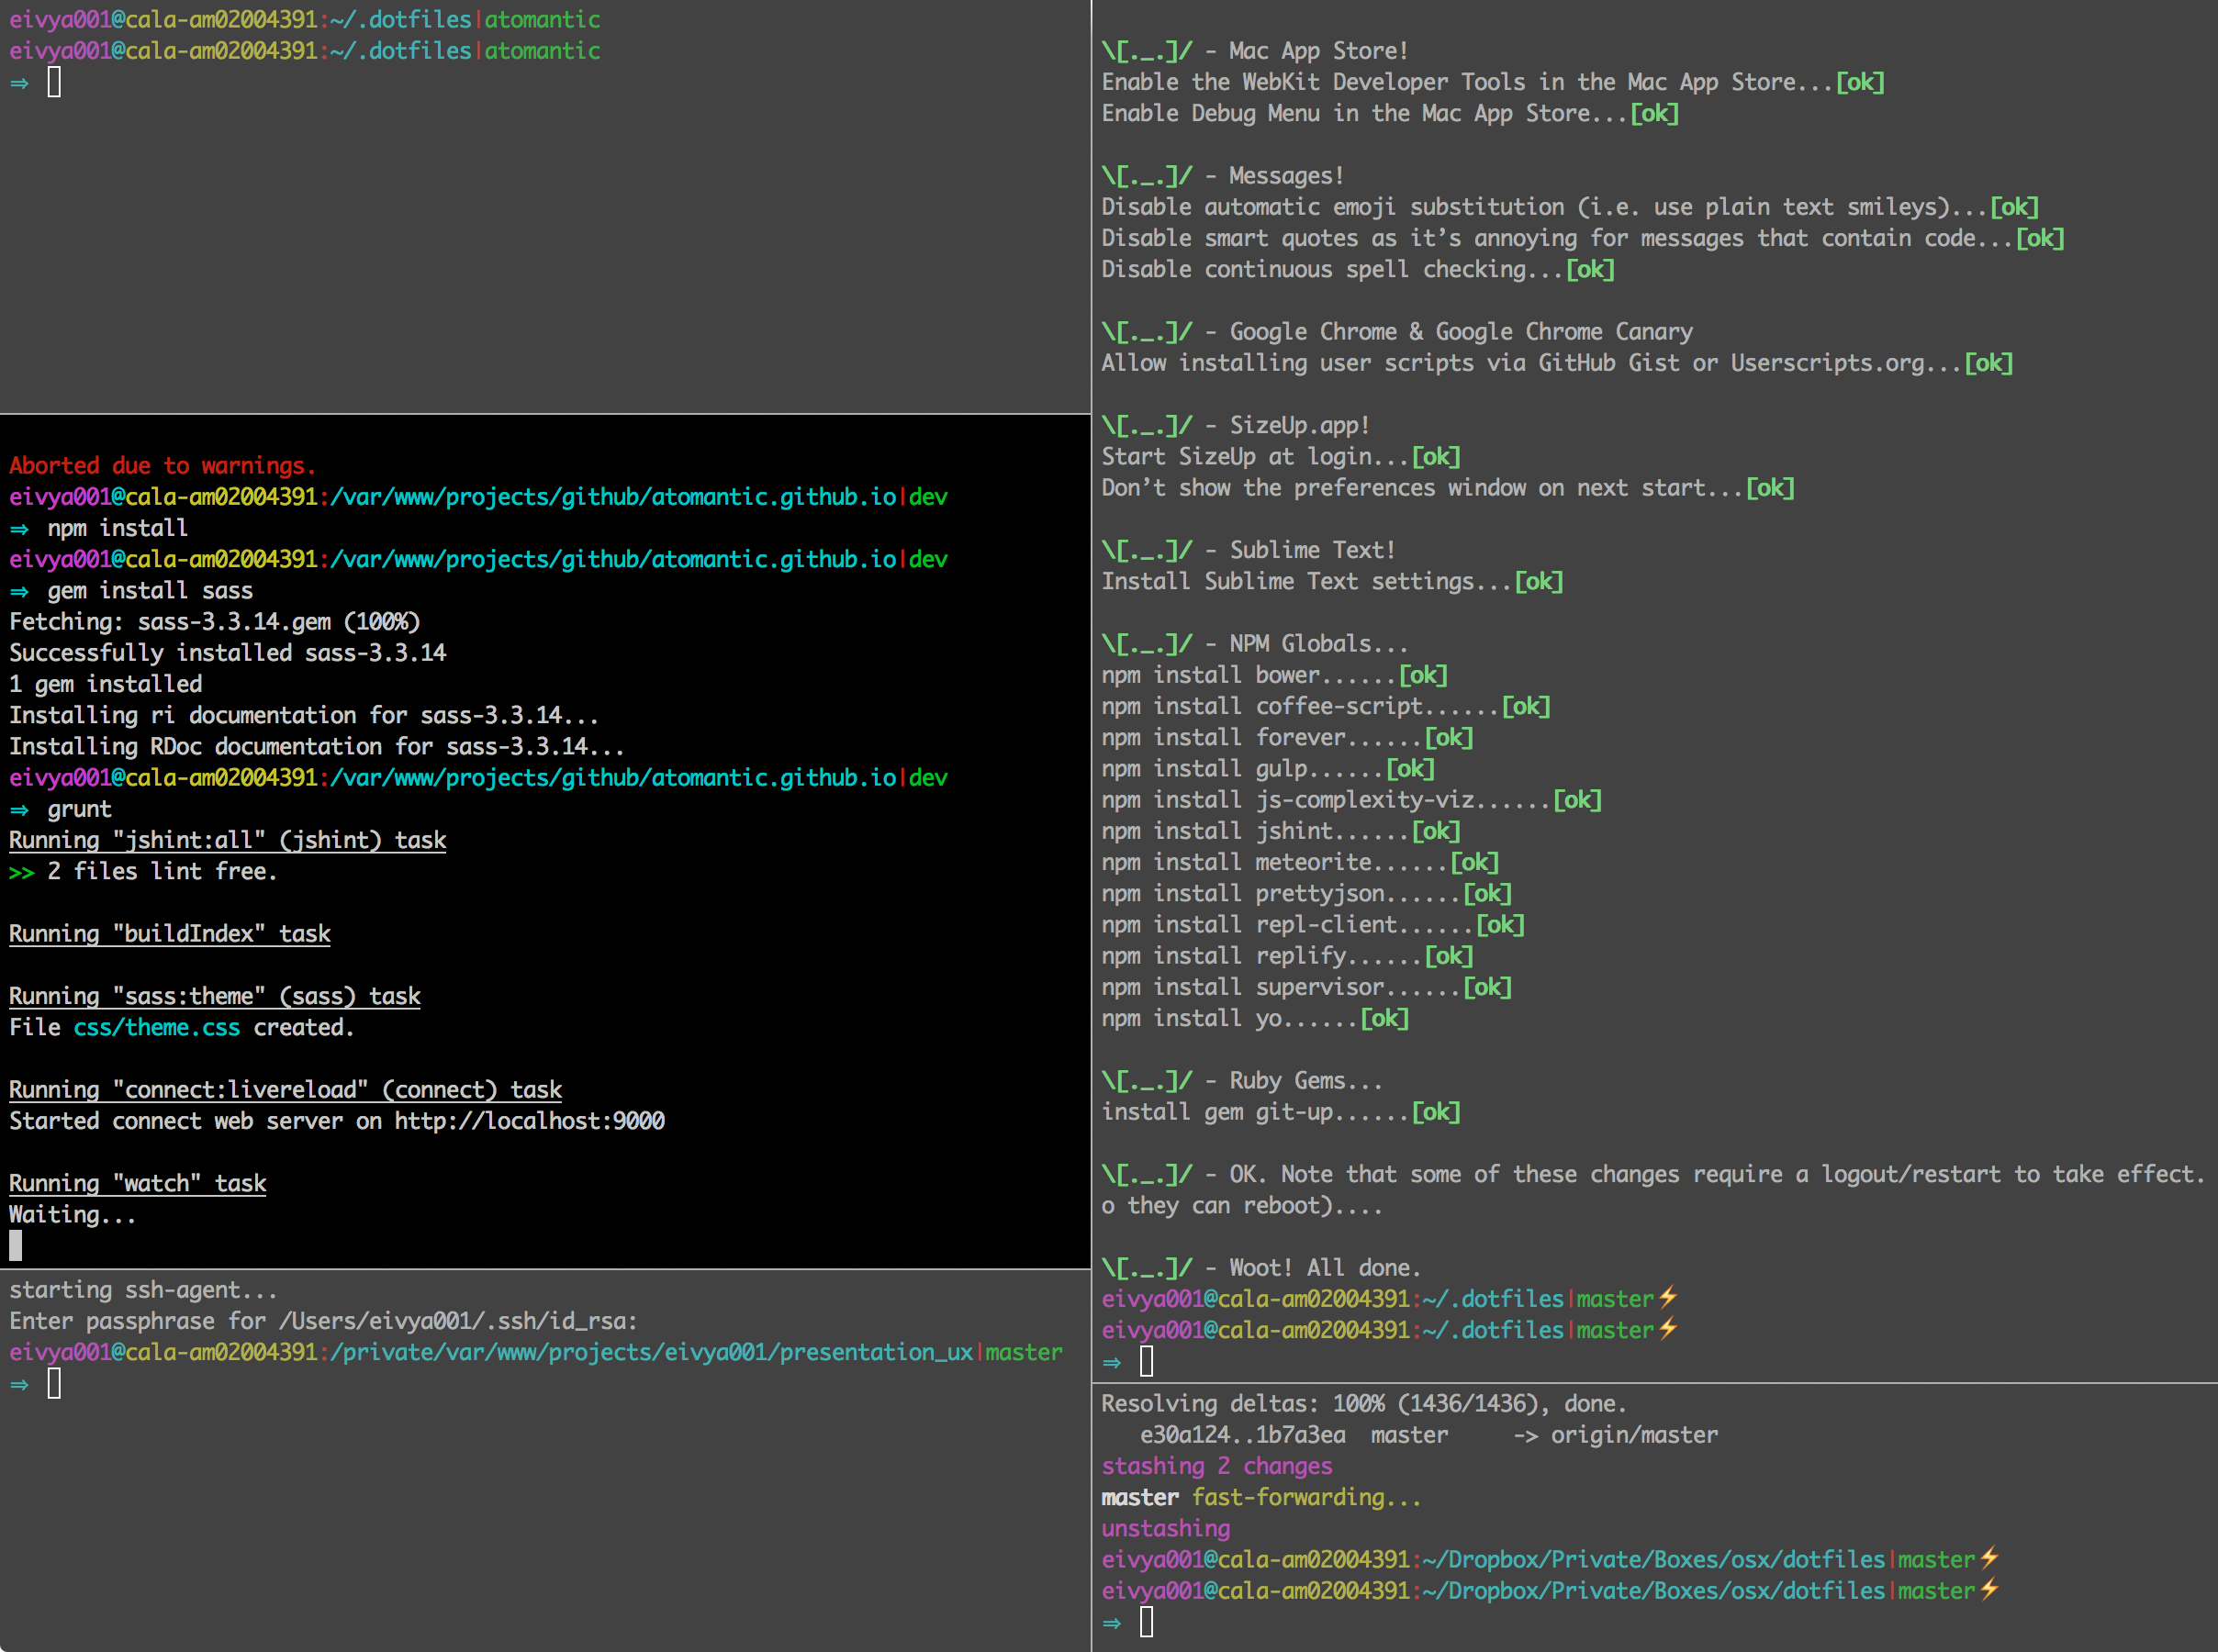Click the divider above 'starting ssh-agent...'
The image size is (2218, 1652).
point(545,1269)
